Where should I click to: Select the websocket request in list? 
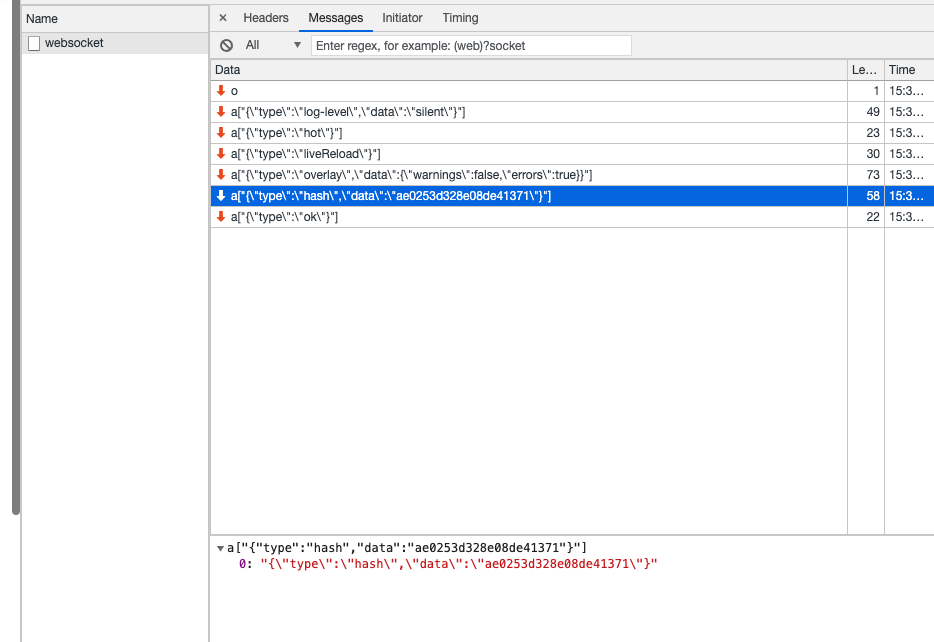click(74, 43)
